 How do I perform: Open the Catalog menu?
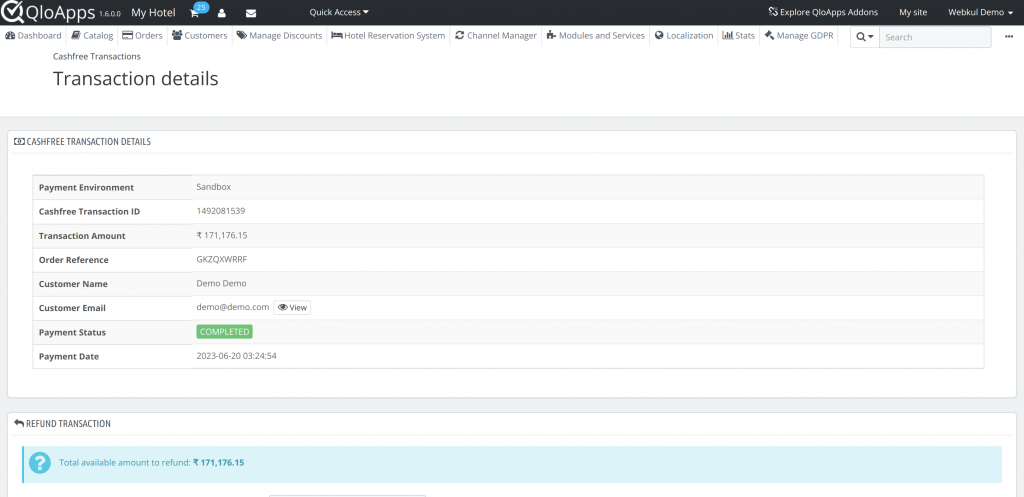[x=92, y=36]
